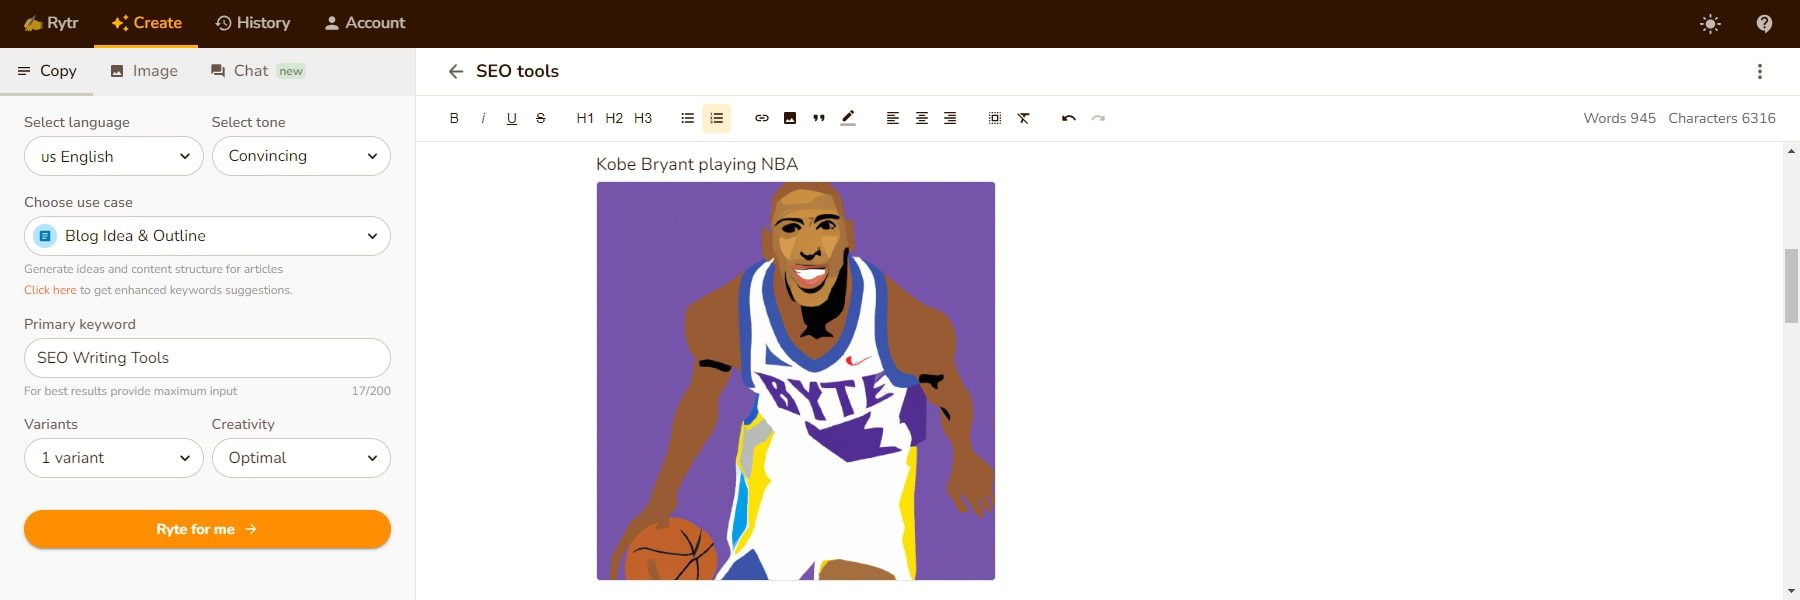
Task: Click the undo arrow icon
Action: (x=1068, y=118)
